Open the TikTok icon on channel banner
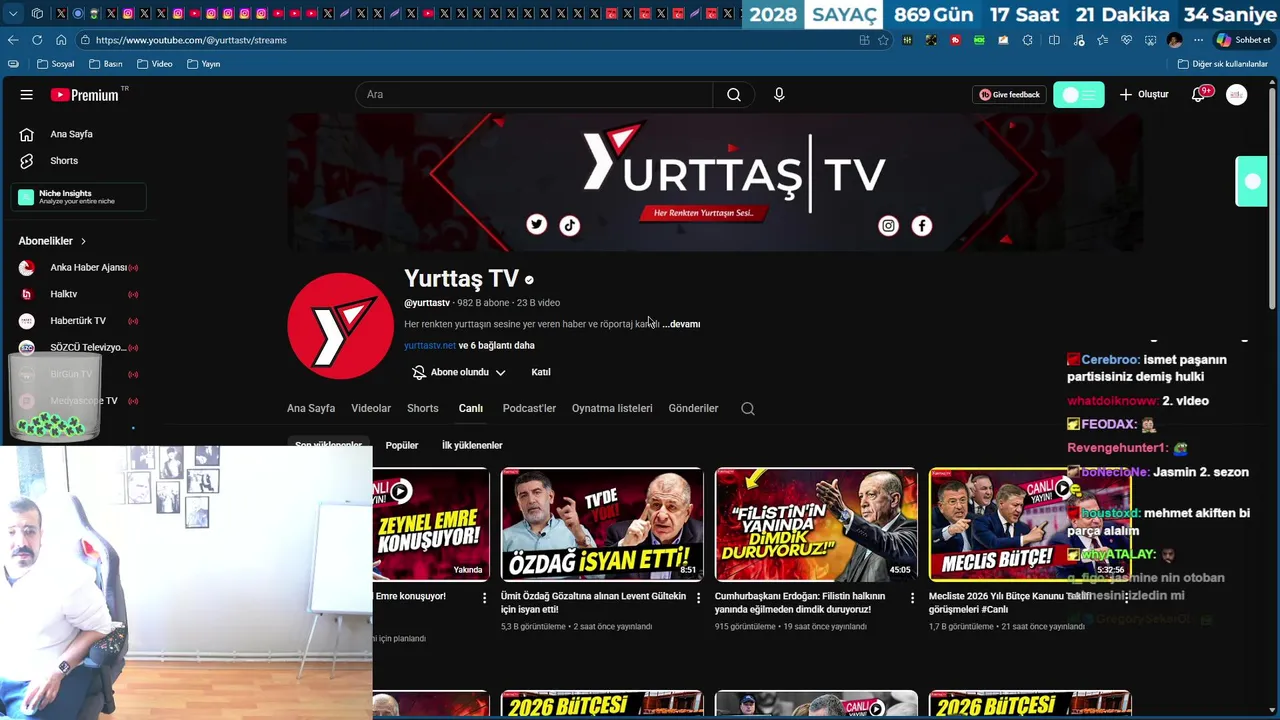Image resolution: width=1280 pixels, height=720 pixels. coord(570,225)
